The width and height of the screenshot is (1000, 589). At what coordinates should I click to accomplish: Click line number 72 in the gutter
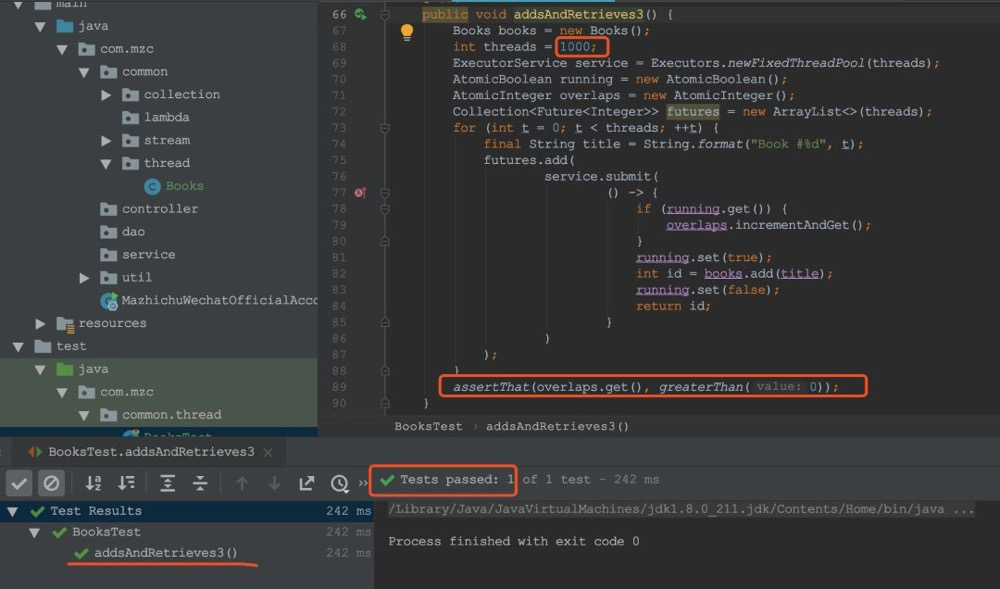(339, 112)
